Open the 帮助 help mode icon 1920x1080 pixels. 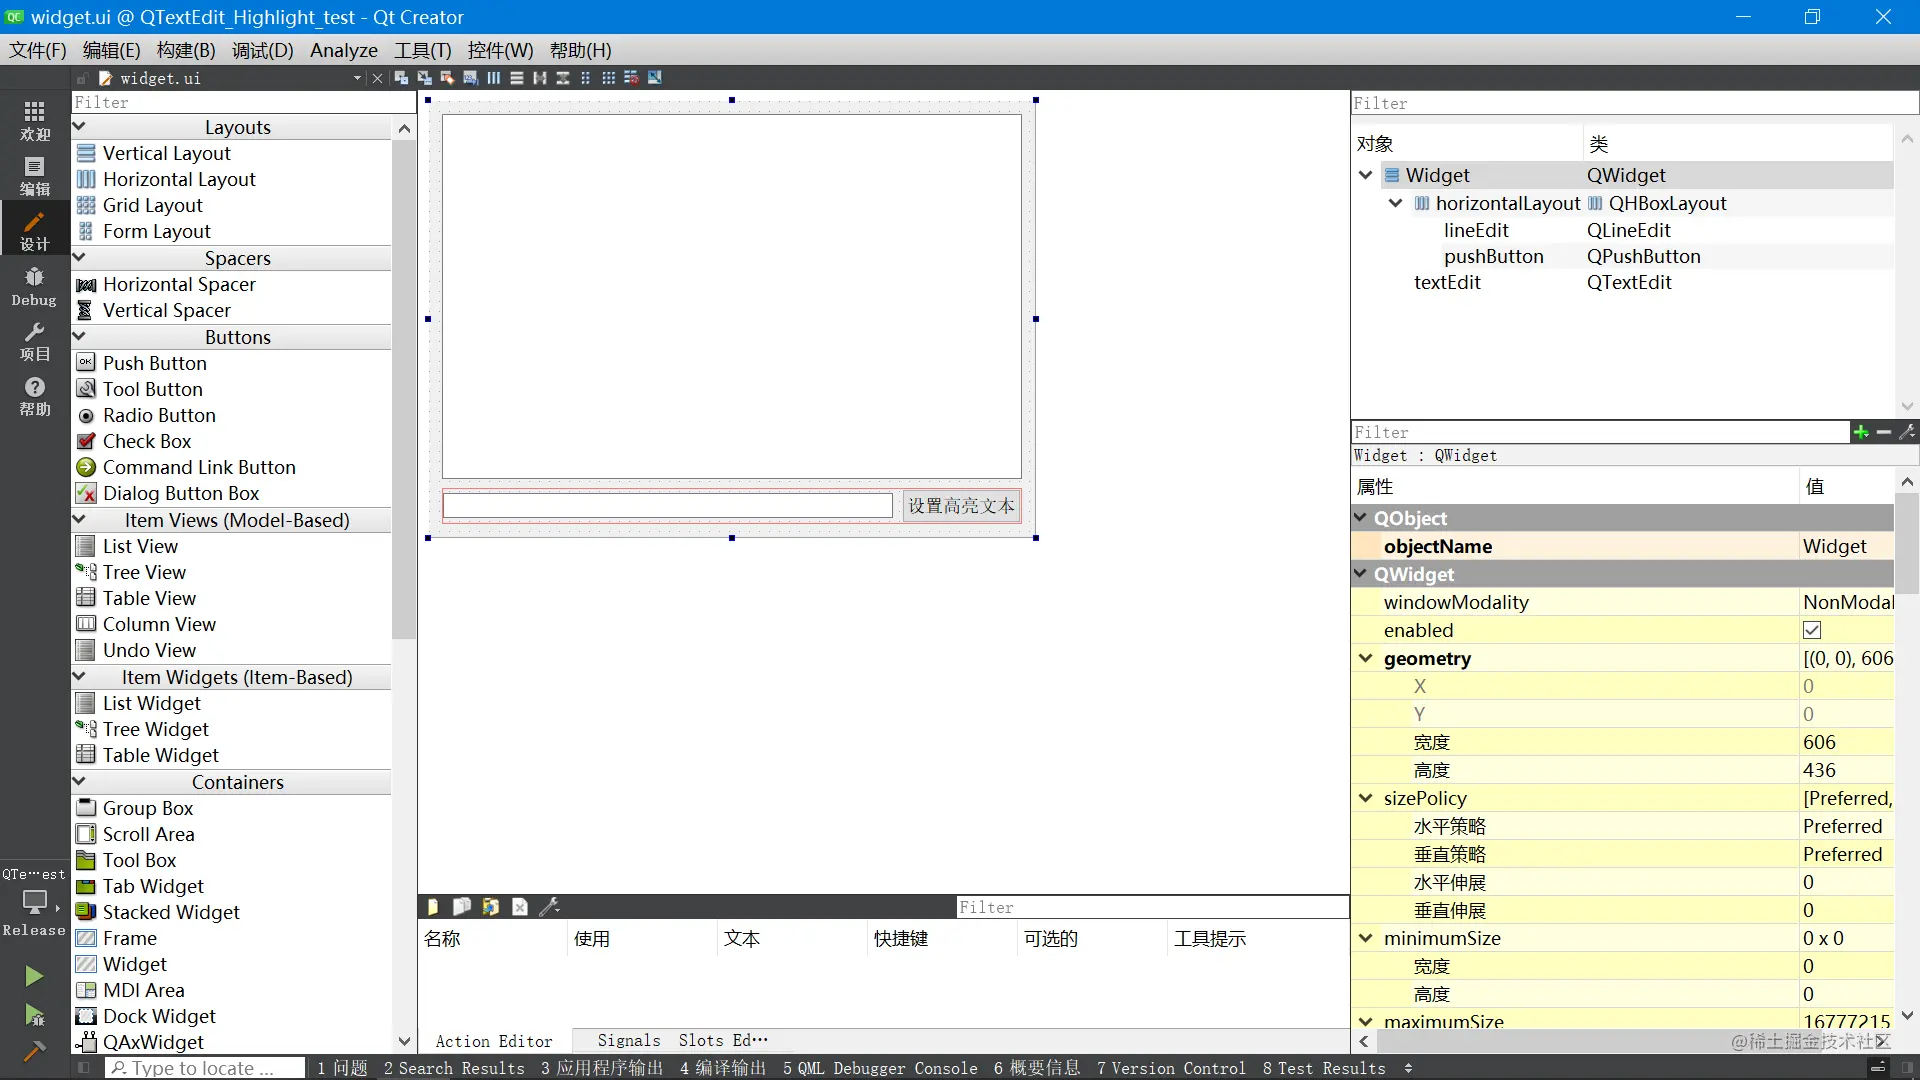tap(34, 396)
